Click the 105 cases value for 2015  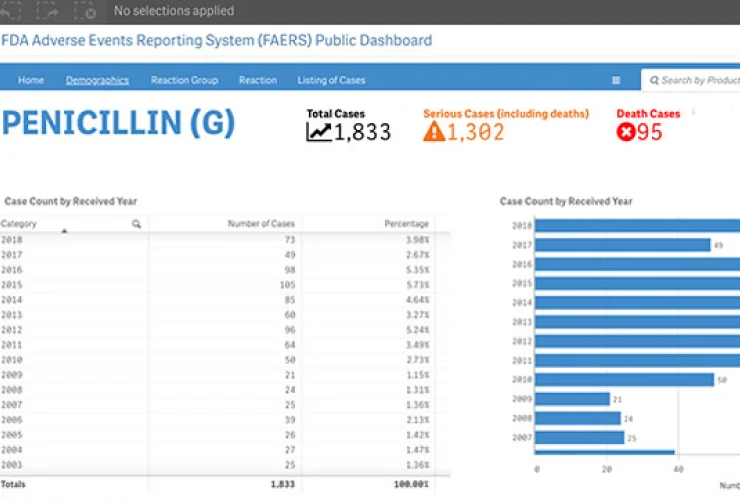287,285
